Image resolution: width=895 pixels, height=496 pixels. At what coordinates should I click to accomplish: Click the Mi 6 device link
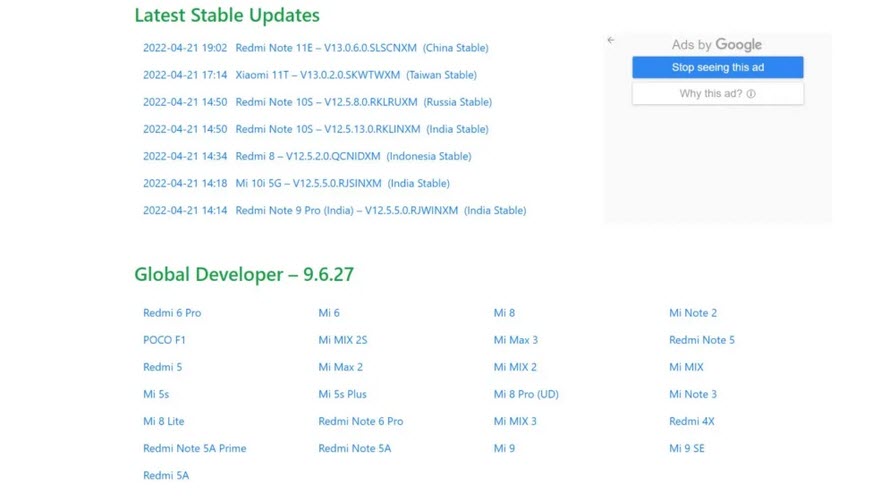tap(329, 313)
